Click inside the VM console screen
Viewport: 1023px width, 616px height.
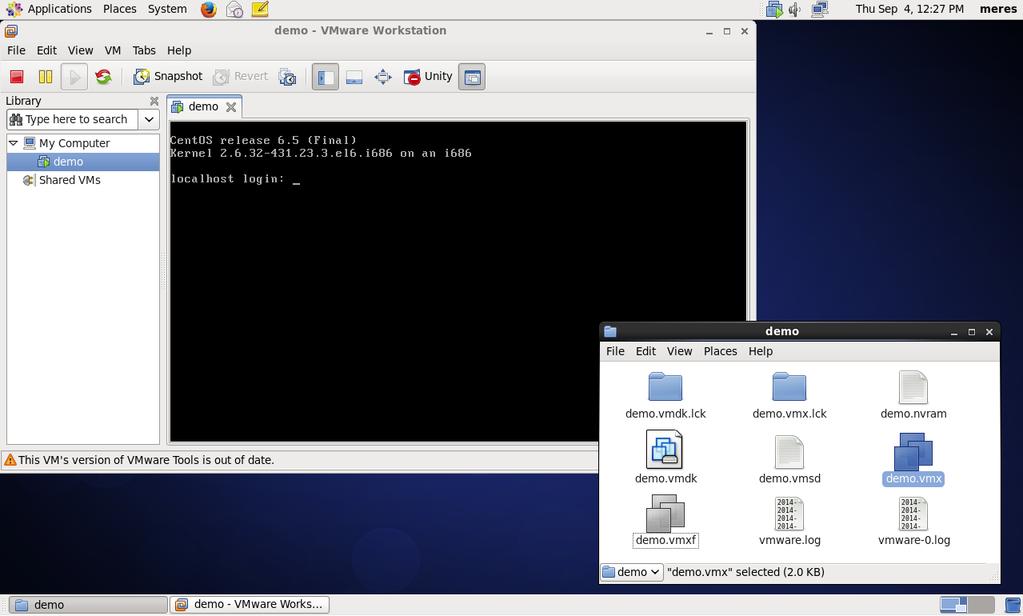[x=458, y=281]
